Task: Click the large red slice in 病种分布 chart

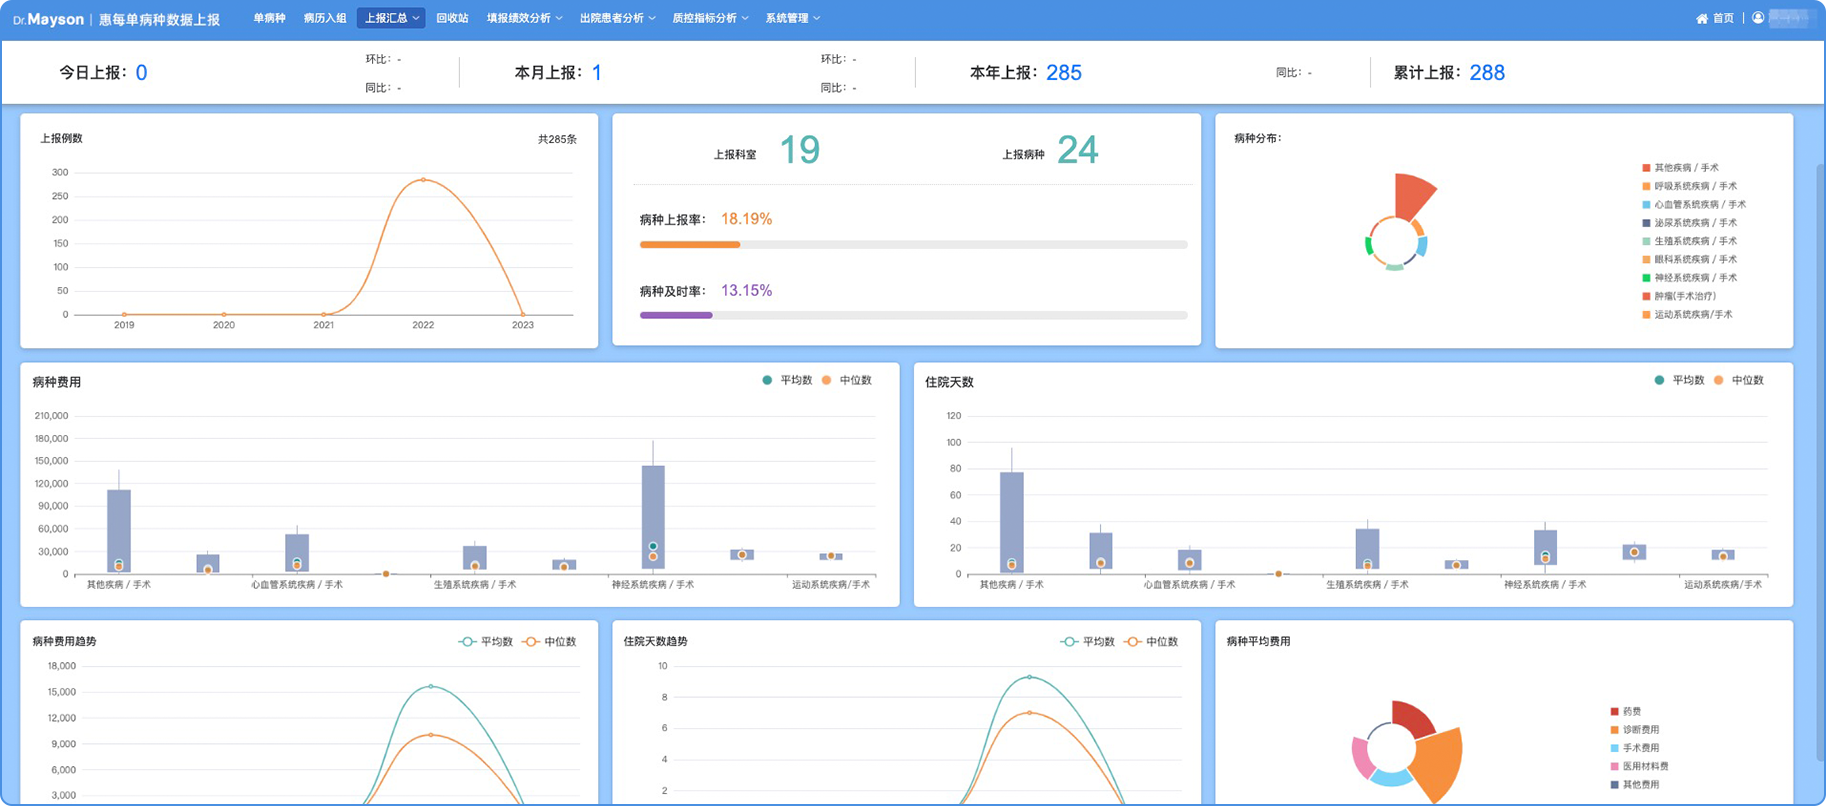Action: click(1413, 194)
